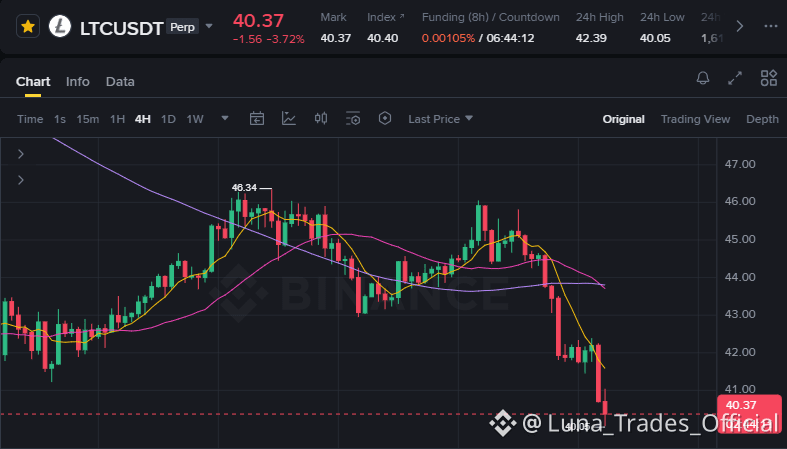Switch to the Depth chart view
This screenshot has height=449, width=787.
[762, 119]
